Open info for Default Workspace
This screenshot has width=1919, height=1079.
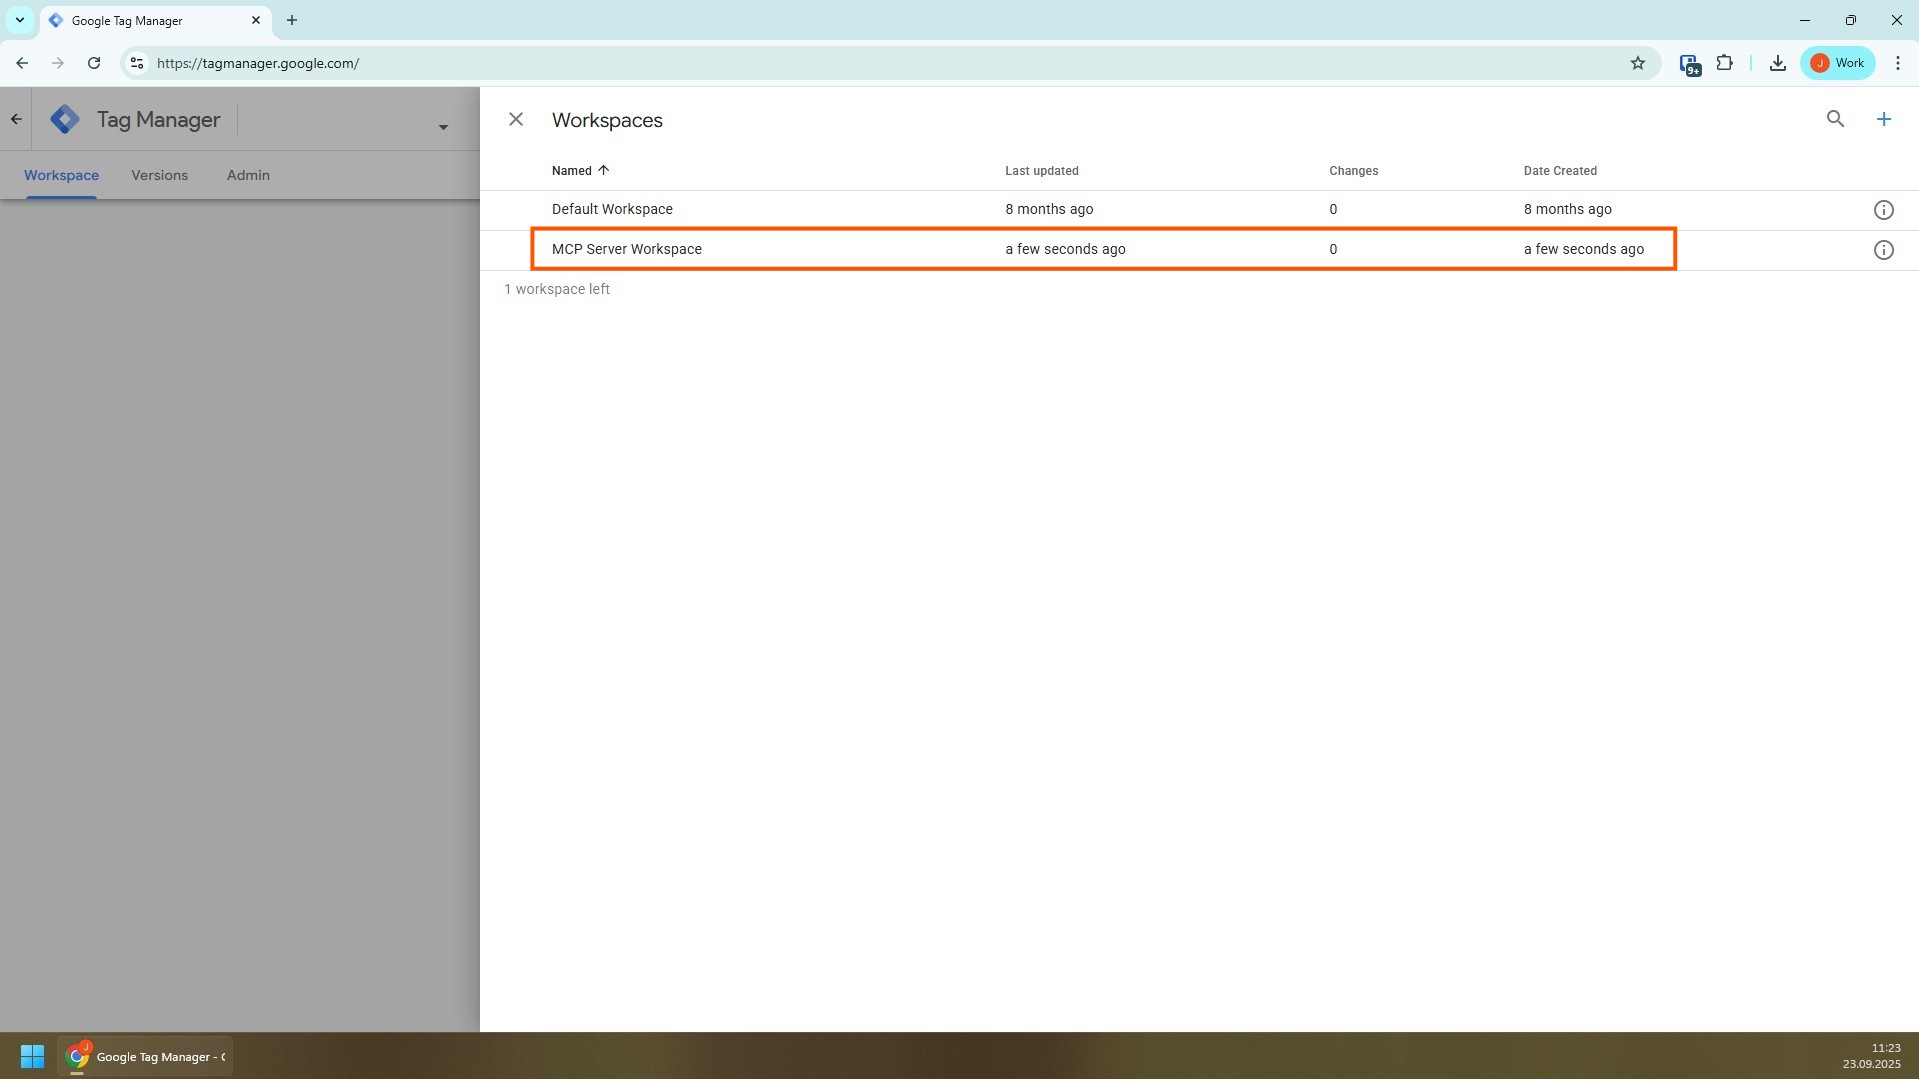coord(1883,210)
